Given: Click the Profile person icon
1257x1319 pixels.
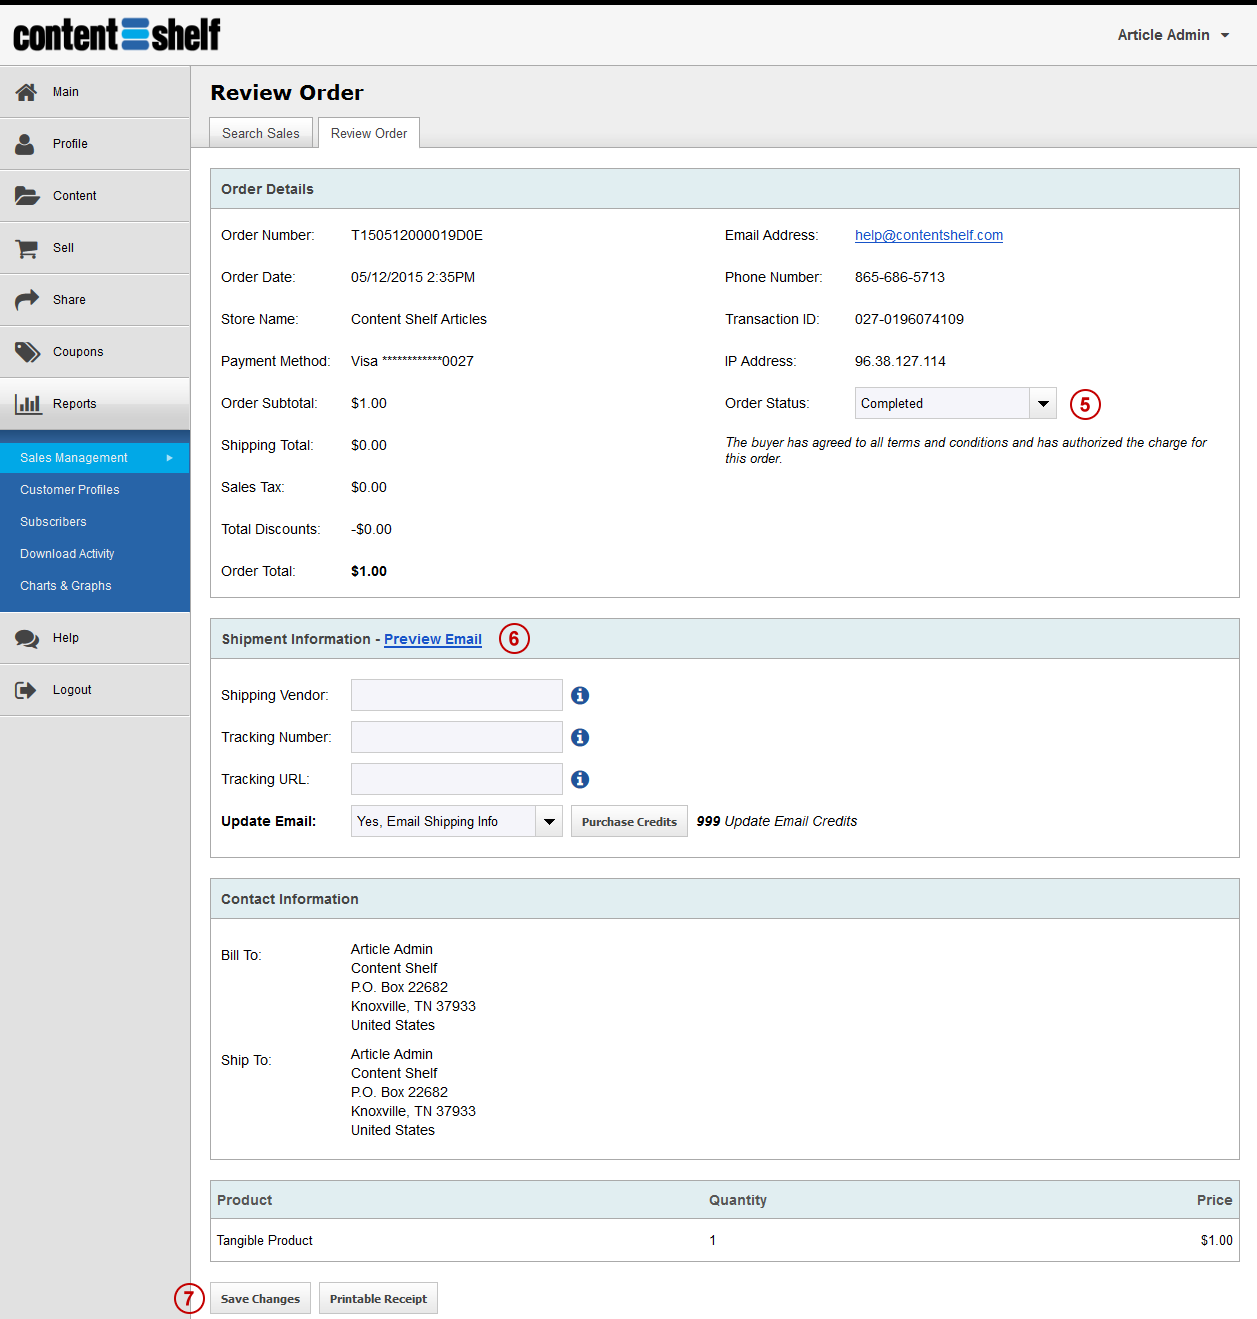Looking at the screenshot, I should point(25,144).
